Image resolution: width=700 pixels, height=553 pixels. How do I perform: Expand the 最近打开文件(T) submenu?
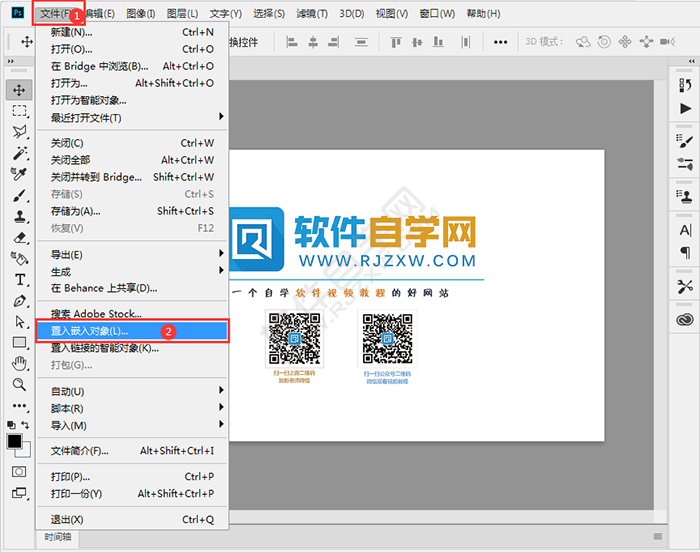130,117
